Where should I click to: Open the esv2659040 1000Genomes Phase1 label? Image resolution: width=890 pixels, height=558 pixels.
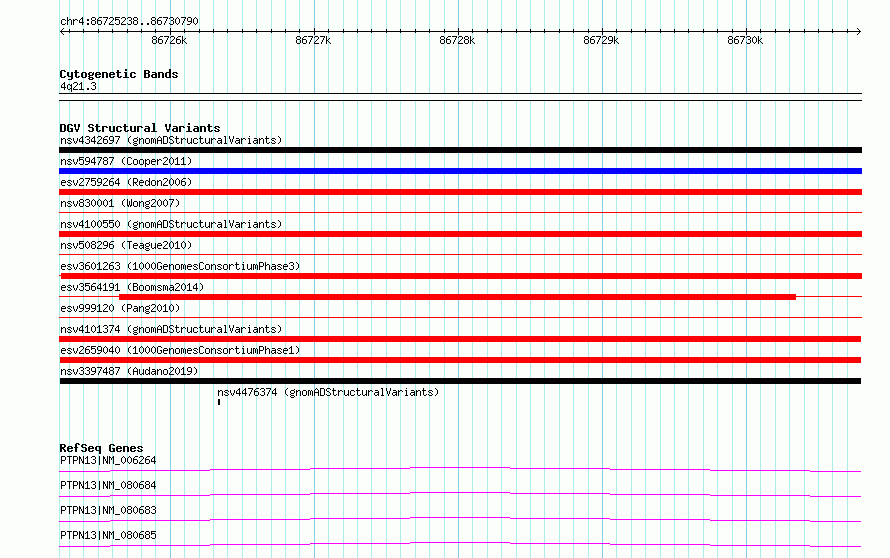tap(180, 350)
